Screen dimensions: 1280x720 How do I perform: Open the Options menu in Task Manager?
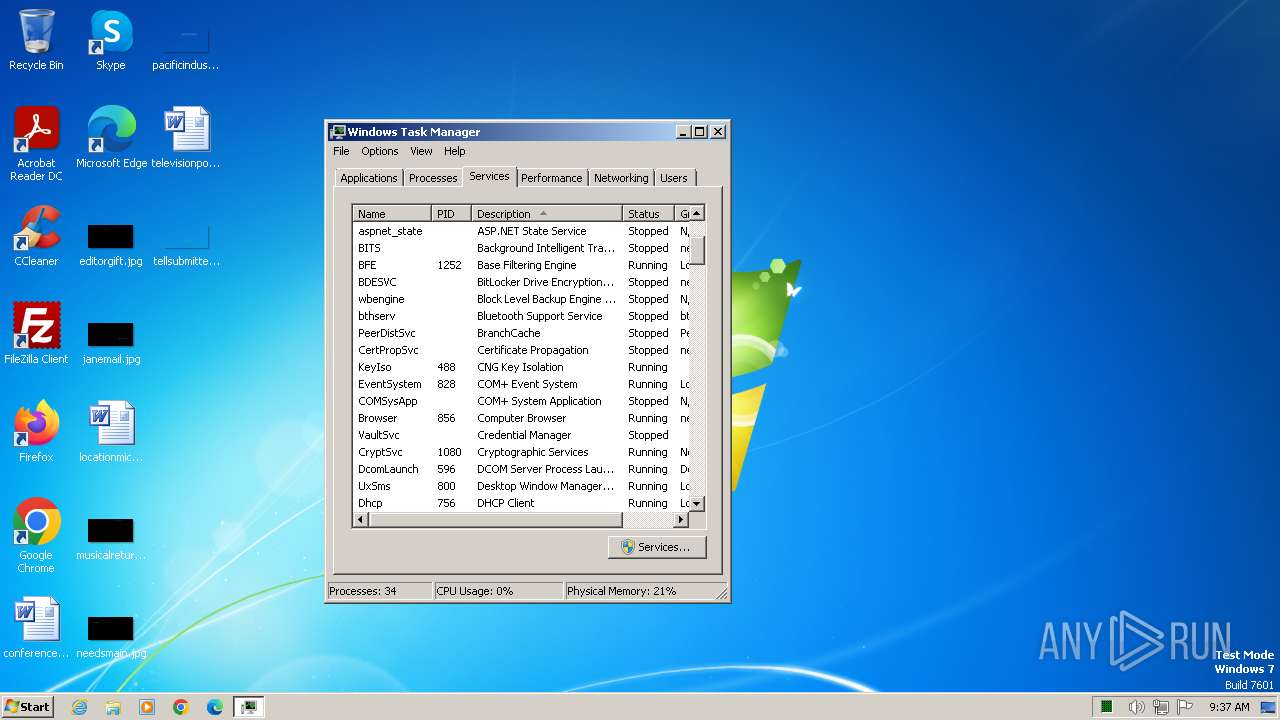[x=380, y=151]
